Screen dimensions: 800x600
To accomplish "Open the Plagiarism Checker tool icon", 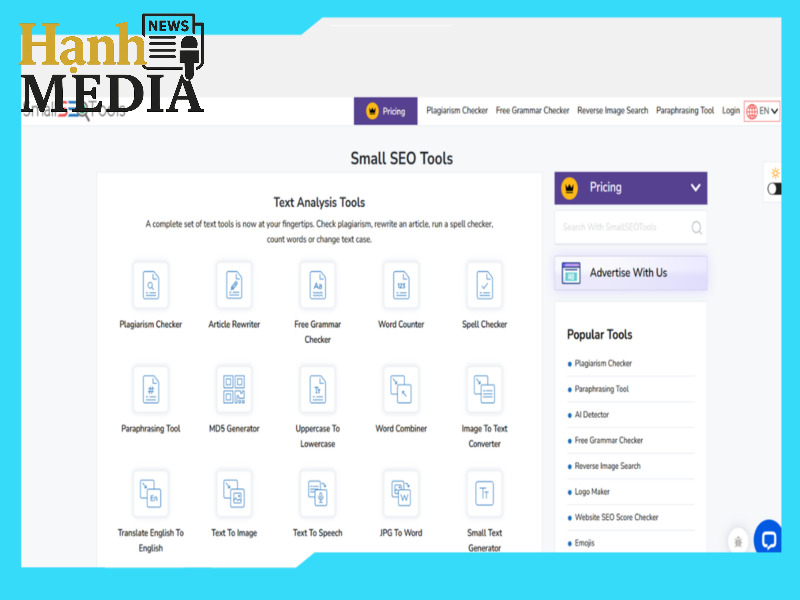I will coord(151,285).
